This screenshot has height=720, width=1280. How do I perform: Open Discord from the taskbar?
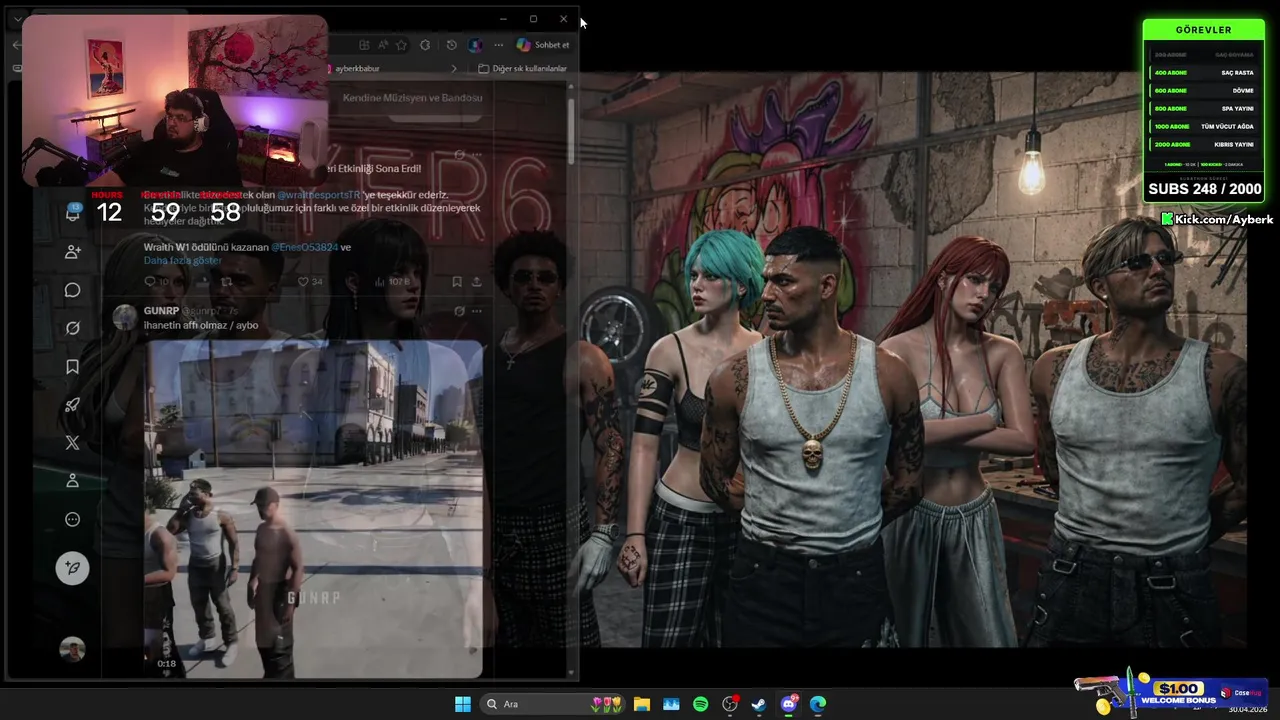click(x=789, y=704)
